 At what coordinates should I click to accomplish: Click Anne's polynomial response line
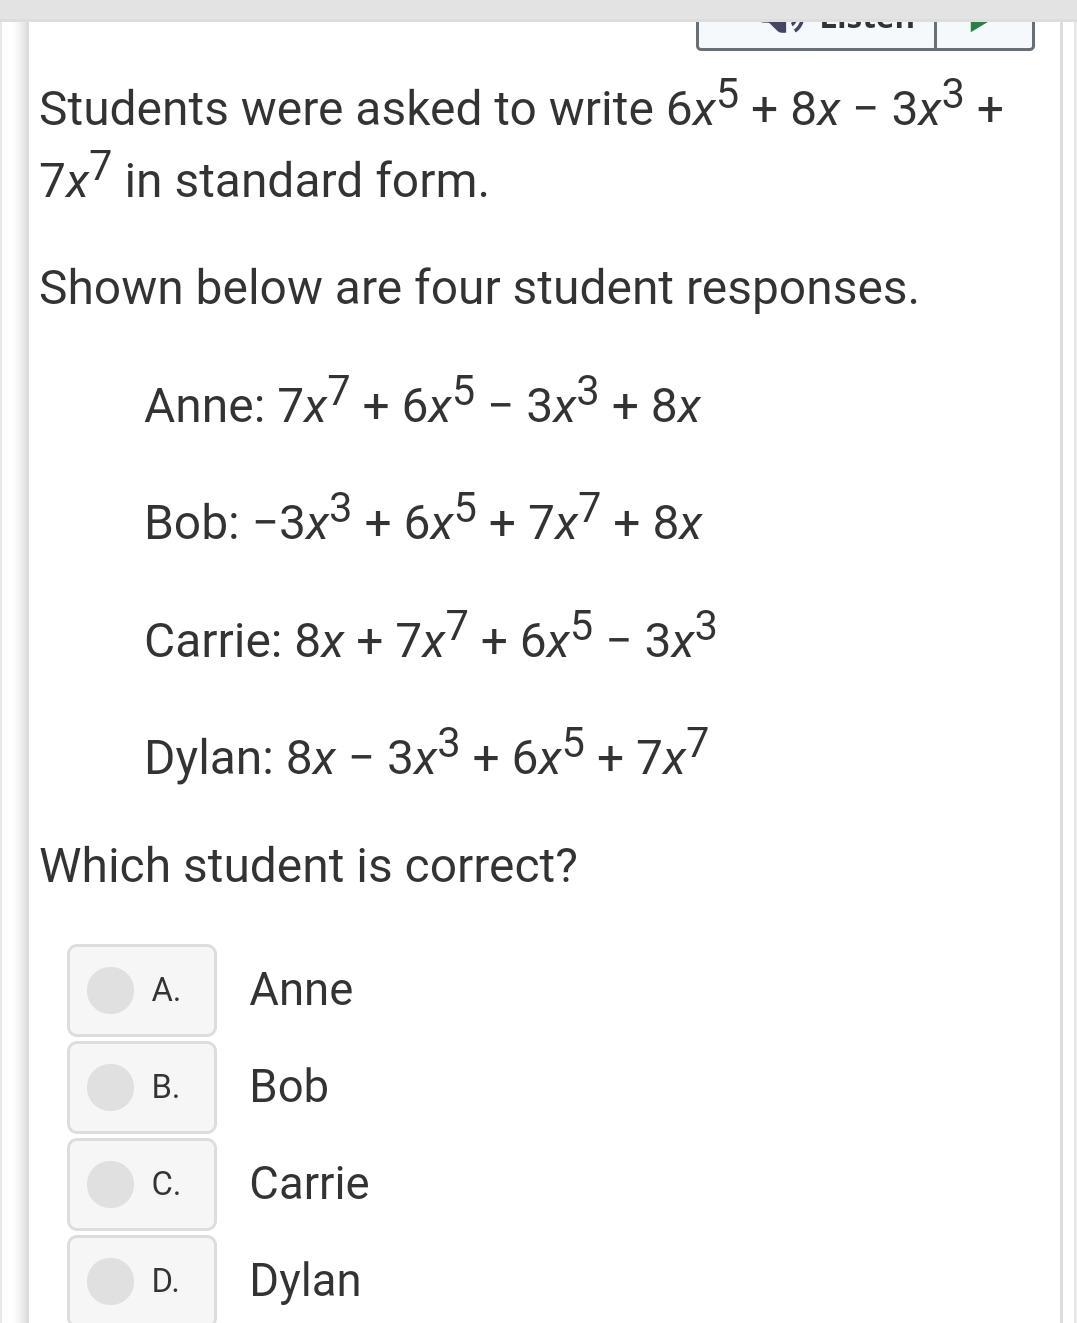422,404
